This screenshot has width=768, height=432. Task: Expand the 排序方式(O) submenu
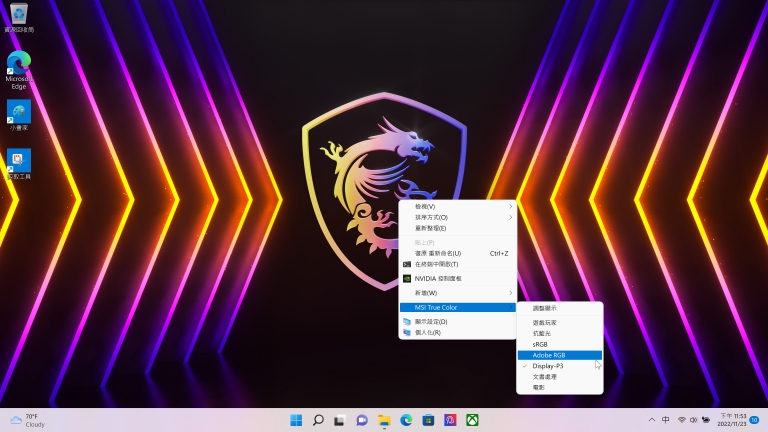pos(458,217)
